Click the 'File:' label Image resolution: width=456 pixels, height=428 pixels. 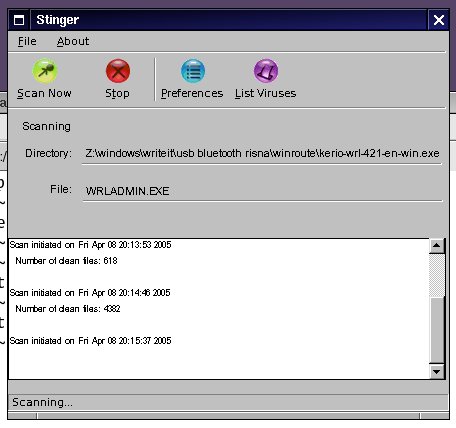click(x=61, y=189)
